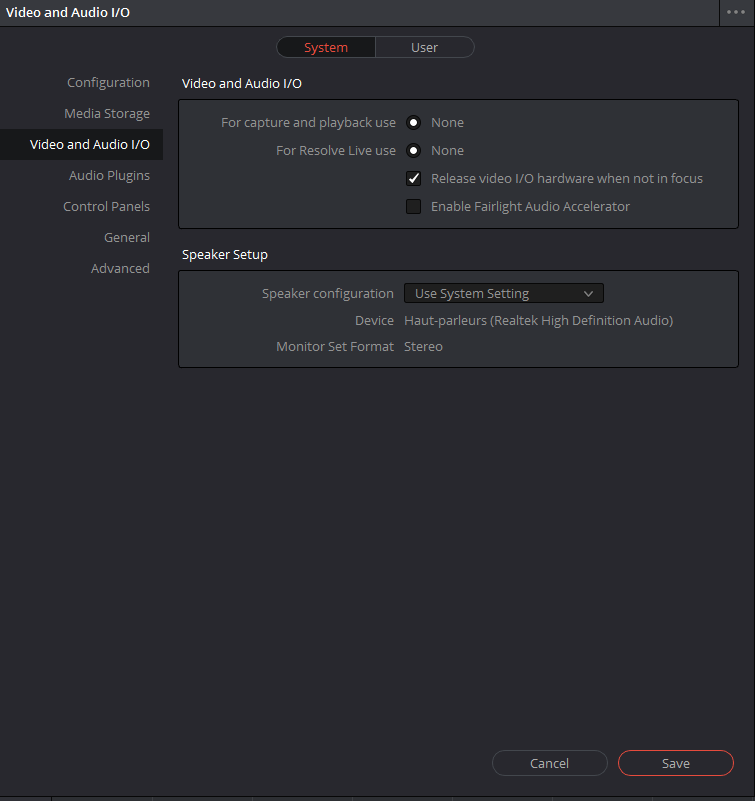The height and width of the screenshot is (801, 755).
Task: Go to Media Storage settings
Action: click(107, 113)
